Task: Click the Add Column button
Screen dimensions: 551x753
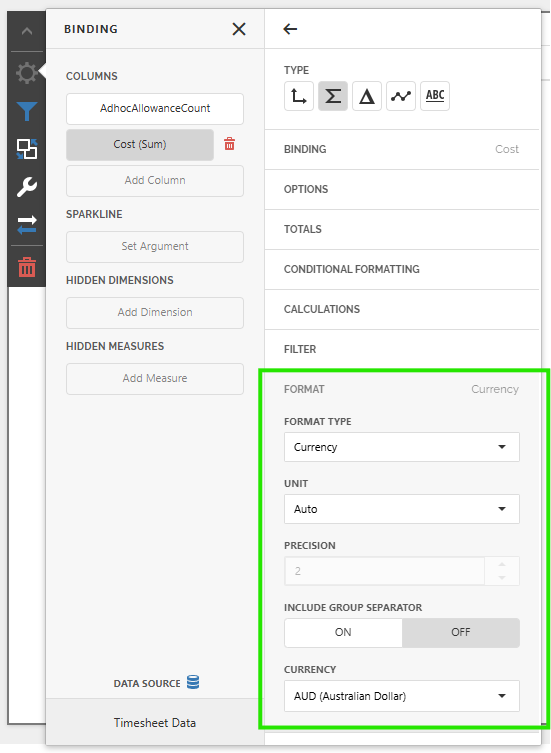Action: 155,181
